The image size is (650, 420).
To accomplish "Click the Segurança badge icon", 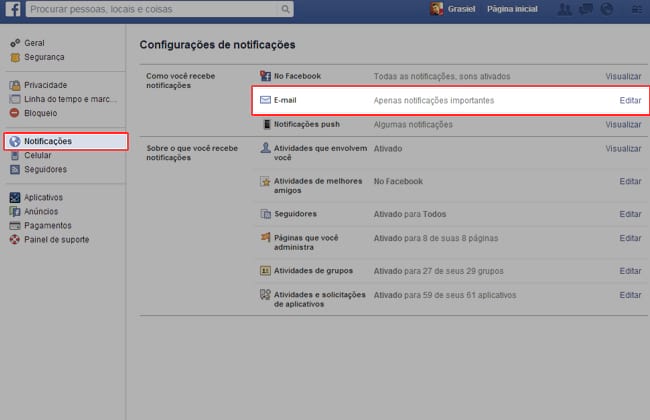I will click(15, 57).
